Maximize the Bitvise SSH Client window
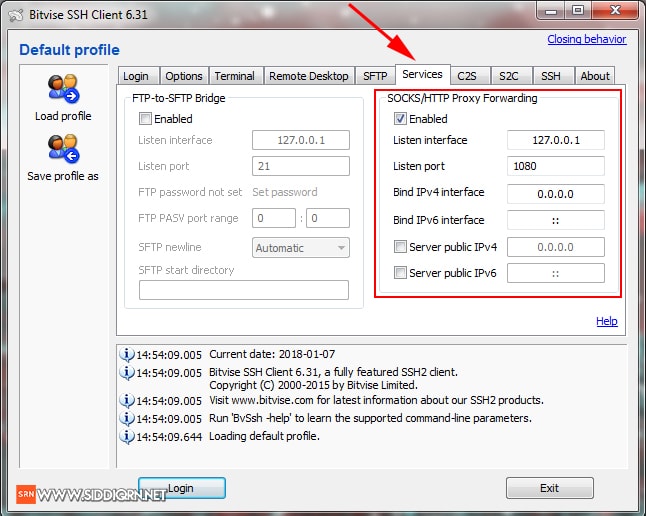This screenshot has width=646, height=516. tap(578, 11)
